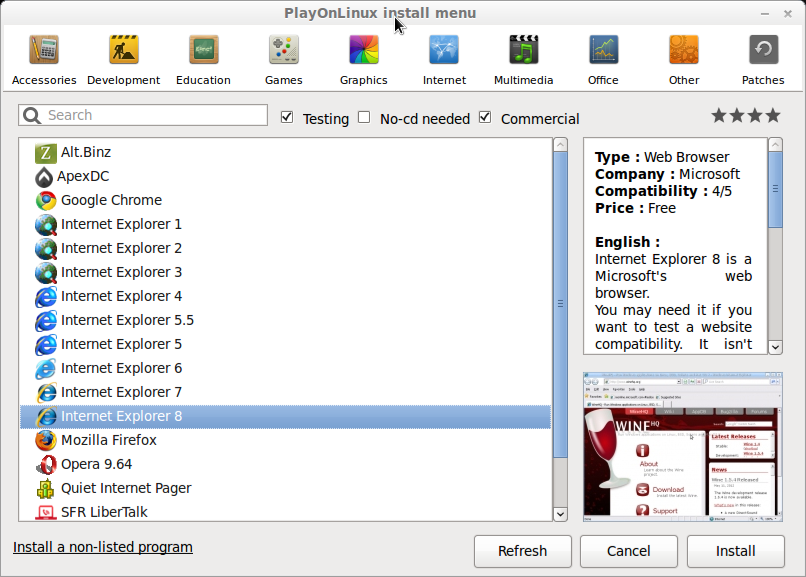This screenshot has height=577, width=806.
Task: Select Mozilla Firefox text entry
Action: click(108, 440)
